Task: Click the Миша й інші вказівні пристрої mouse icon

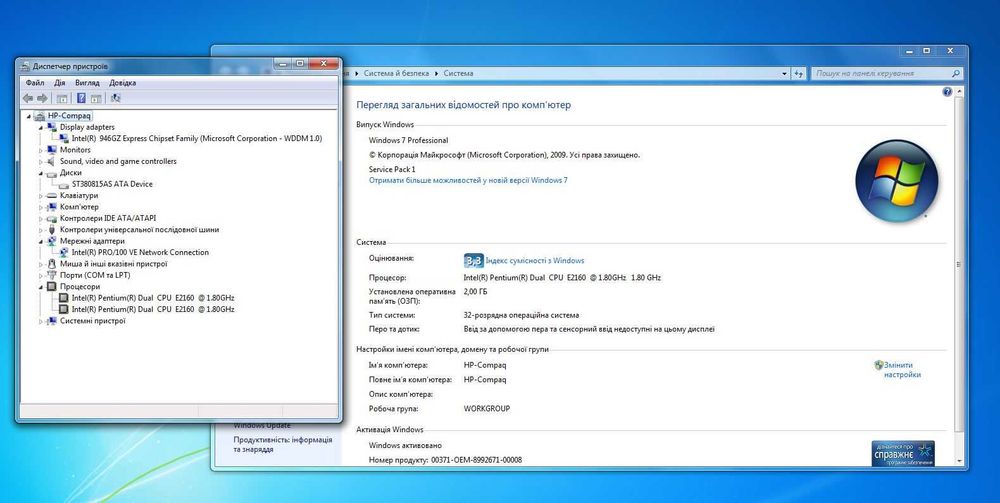Action: click(52, 264)
